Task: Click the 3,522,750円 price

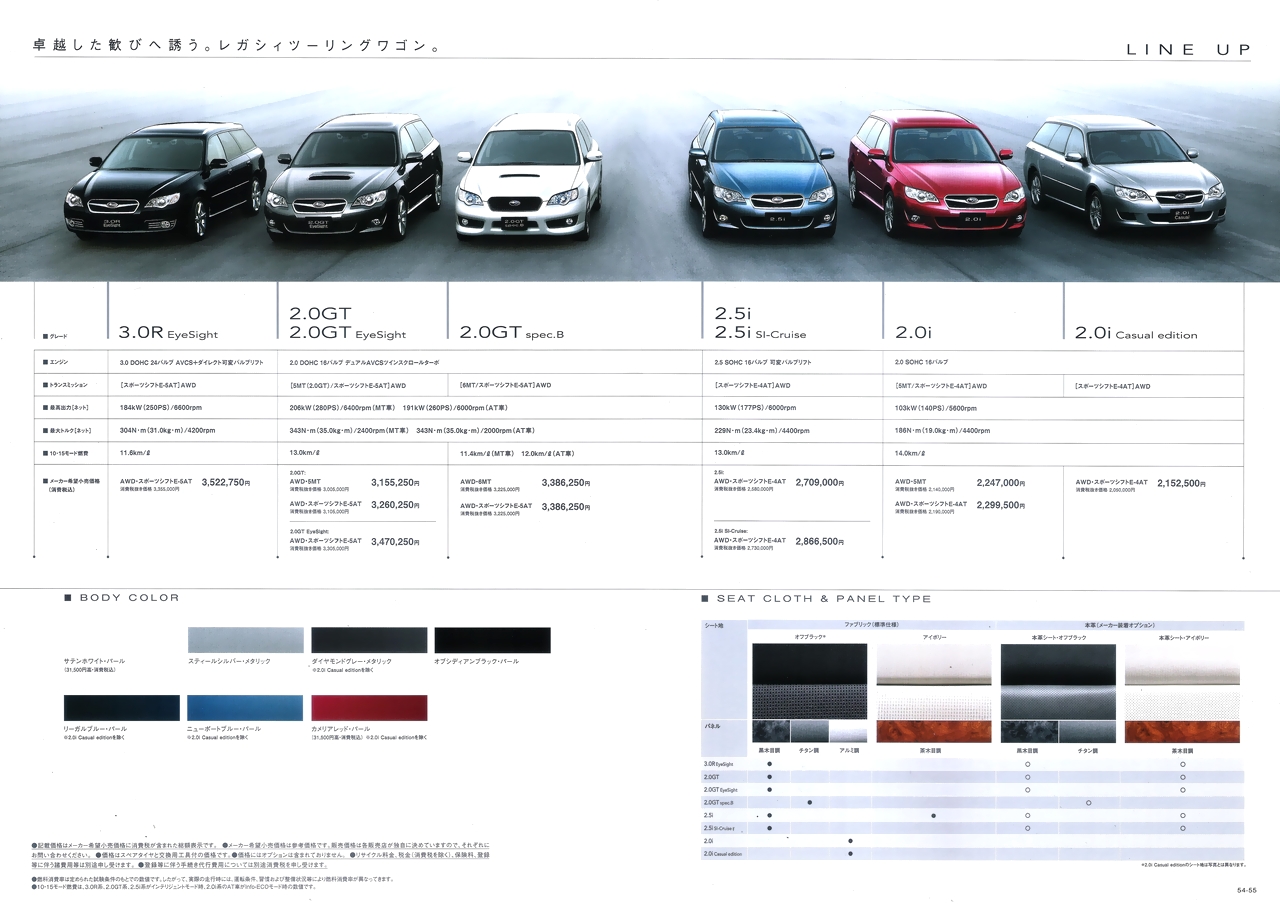Action: 226,482
